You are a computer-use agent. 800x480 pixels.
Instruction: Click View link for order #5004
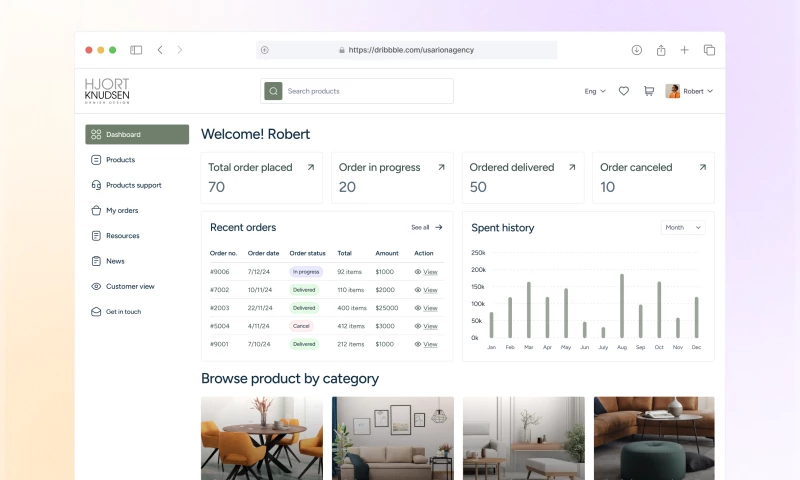(430, 326)
